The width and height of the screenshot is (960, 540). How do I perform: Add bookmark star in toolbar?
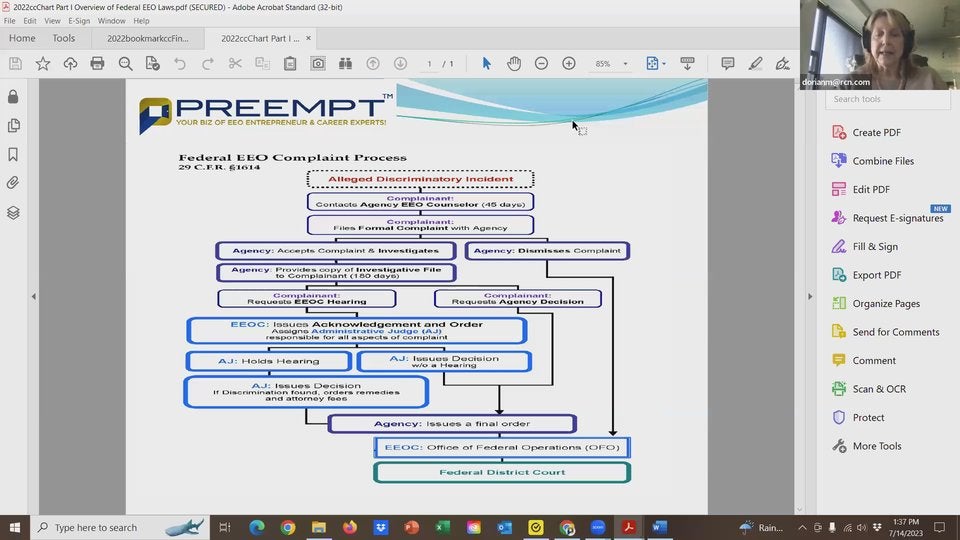(x=43, y=63)
